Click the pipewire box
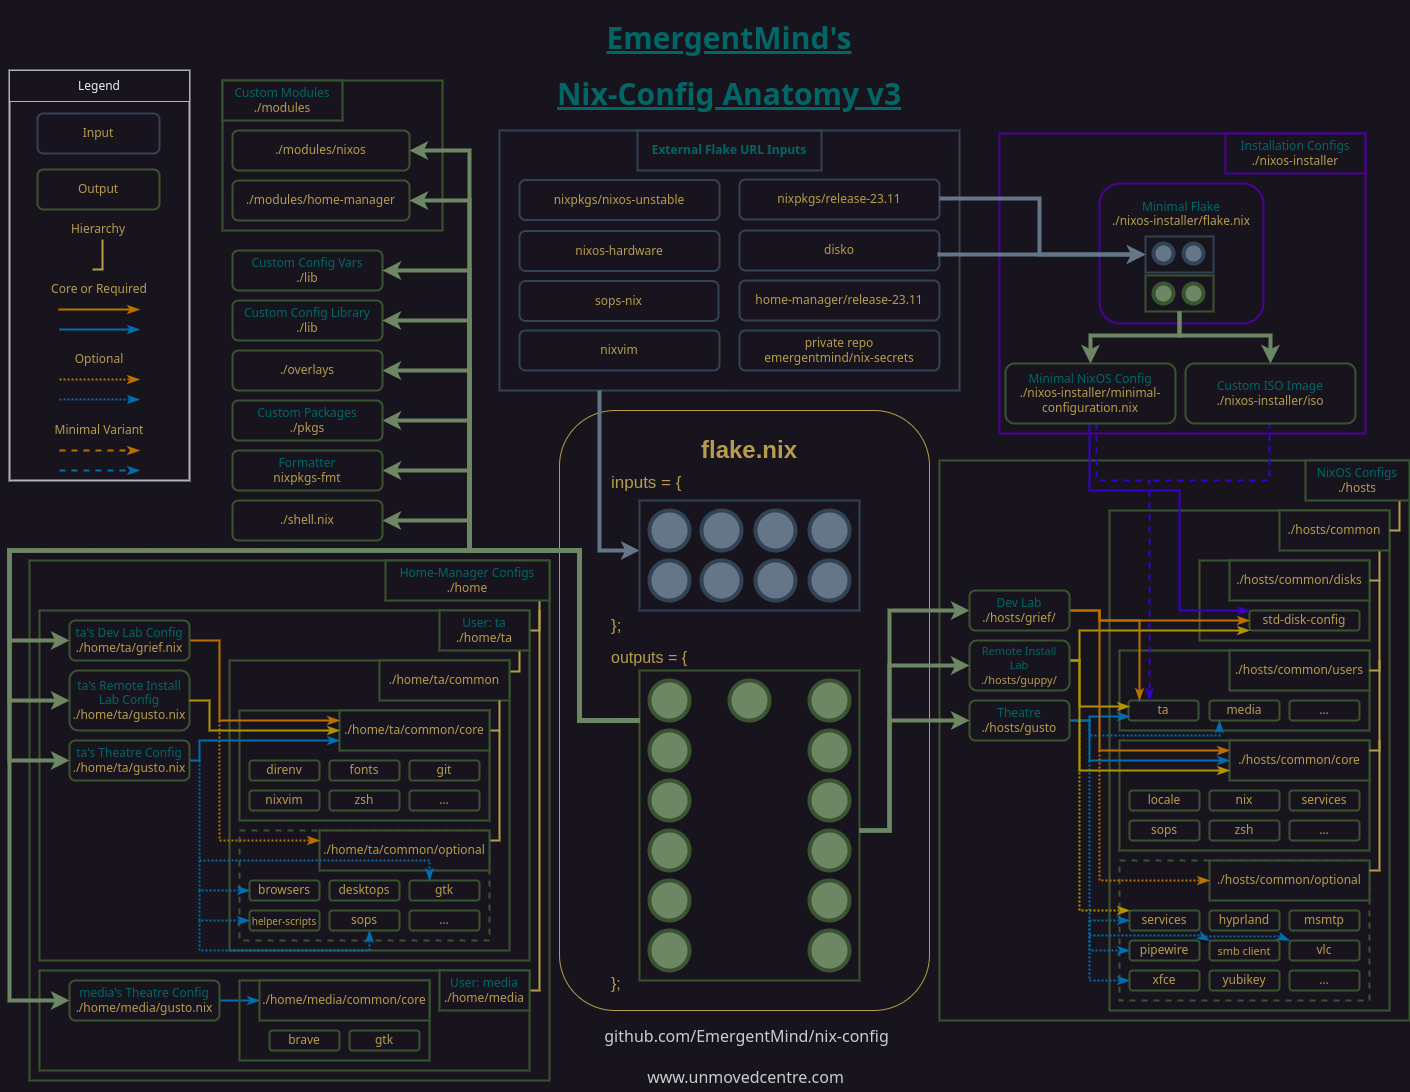The width and height of the screenshot is (1410, 1092). (1164, 950)
